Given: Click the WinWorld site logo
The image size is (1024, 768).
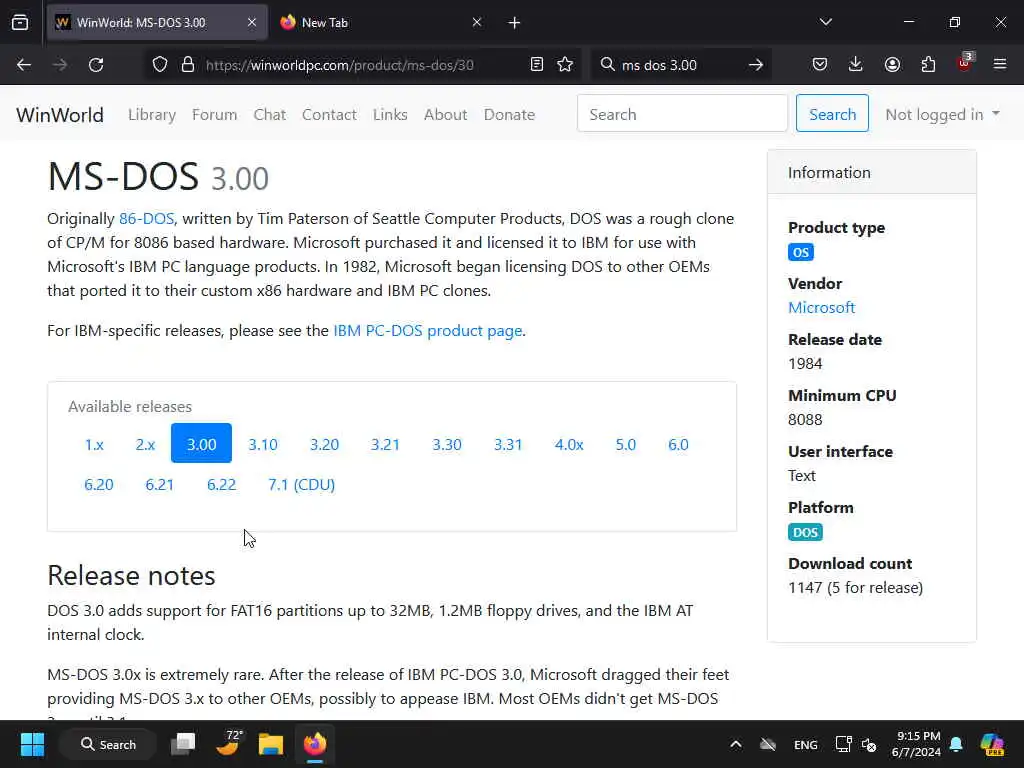Looking at the screenshot, I should point(60,115).
